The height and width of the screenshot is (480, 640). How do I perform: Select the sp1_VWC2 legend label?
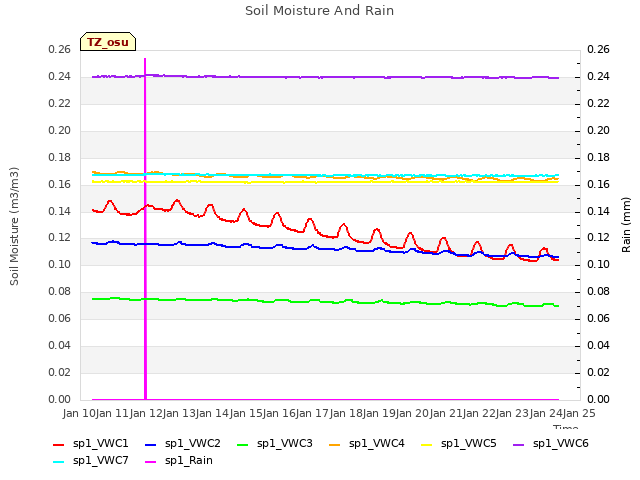tap(193, 444)
